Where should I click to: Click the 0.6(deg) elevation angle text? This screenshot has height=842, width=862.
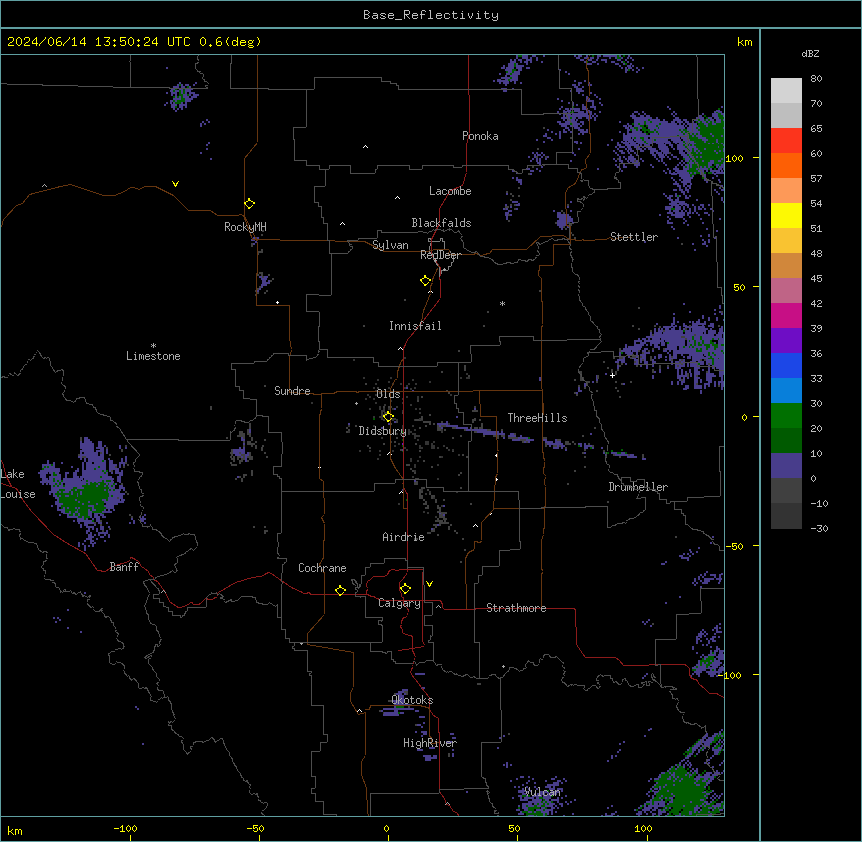[x=230, y=42]
